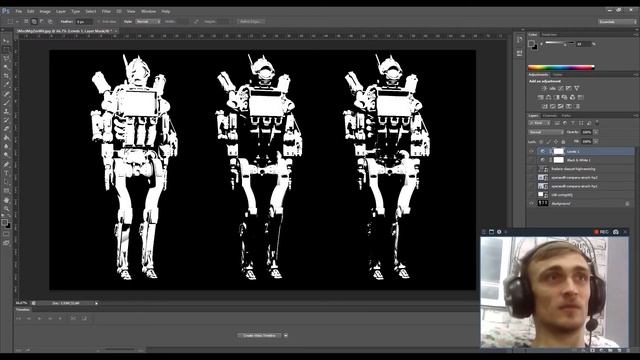Toggle visibility of Black & White 1 layer
This screenshot has width=640, height=360.
pos(531,160)
